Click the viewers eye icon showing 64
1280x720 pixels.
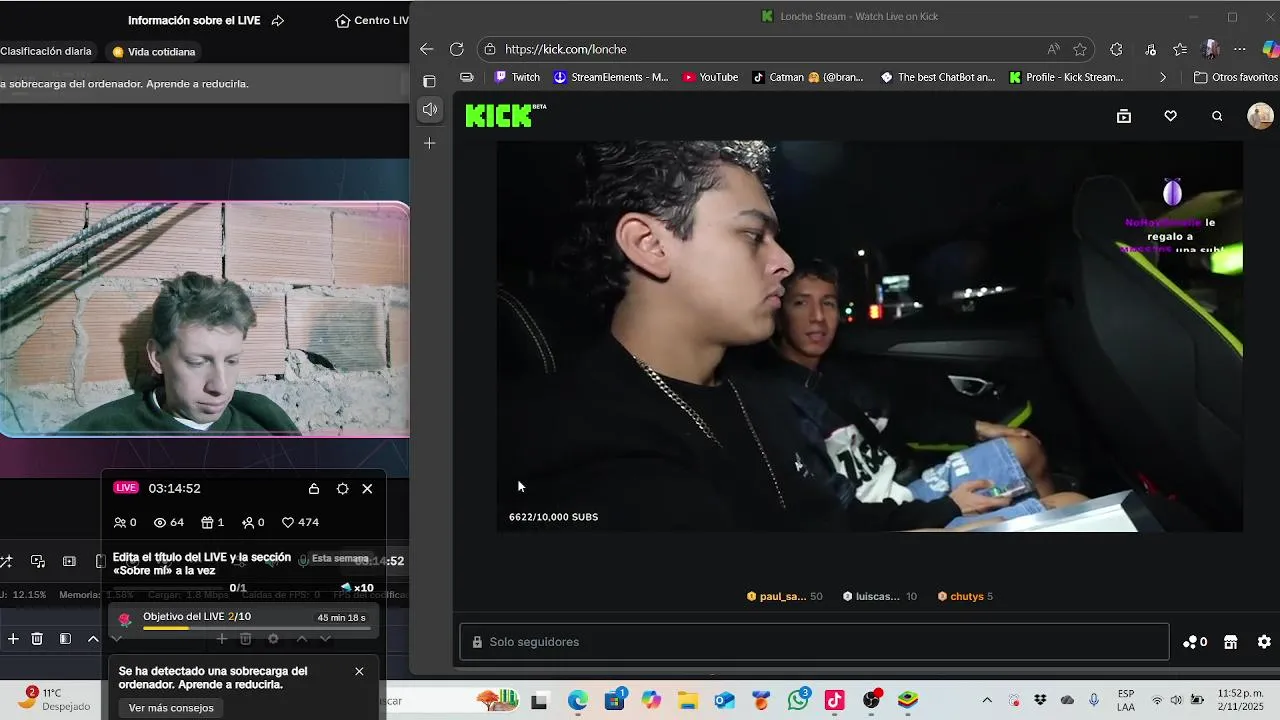pyautogui.click(x=160, y=522)
